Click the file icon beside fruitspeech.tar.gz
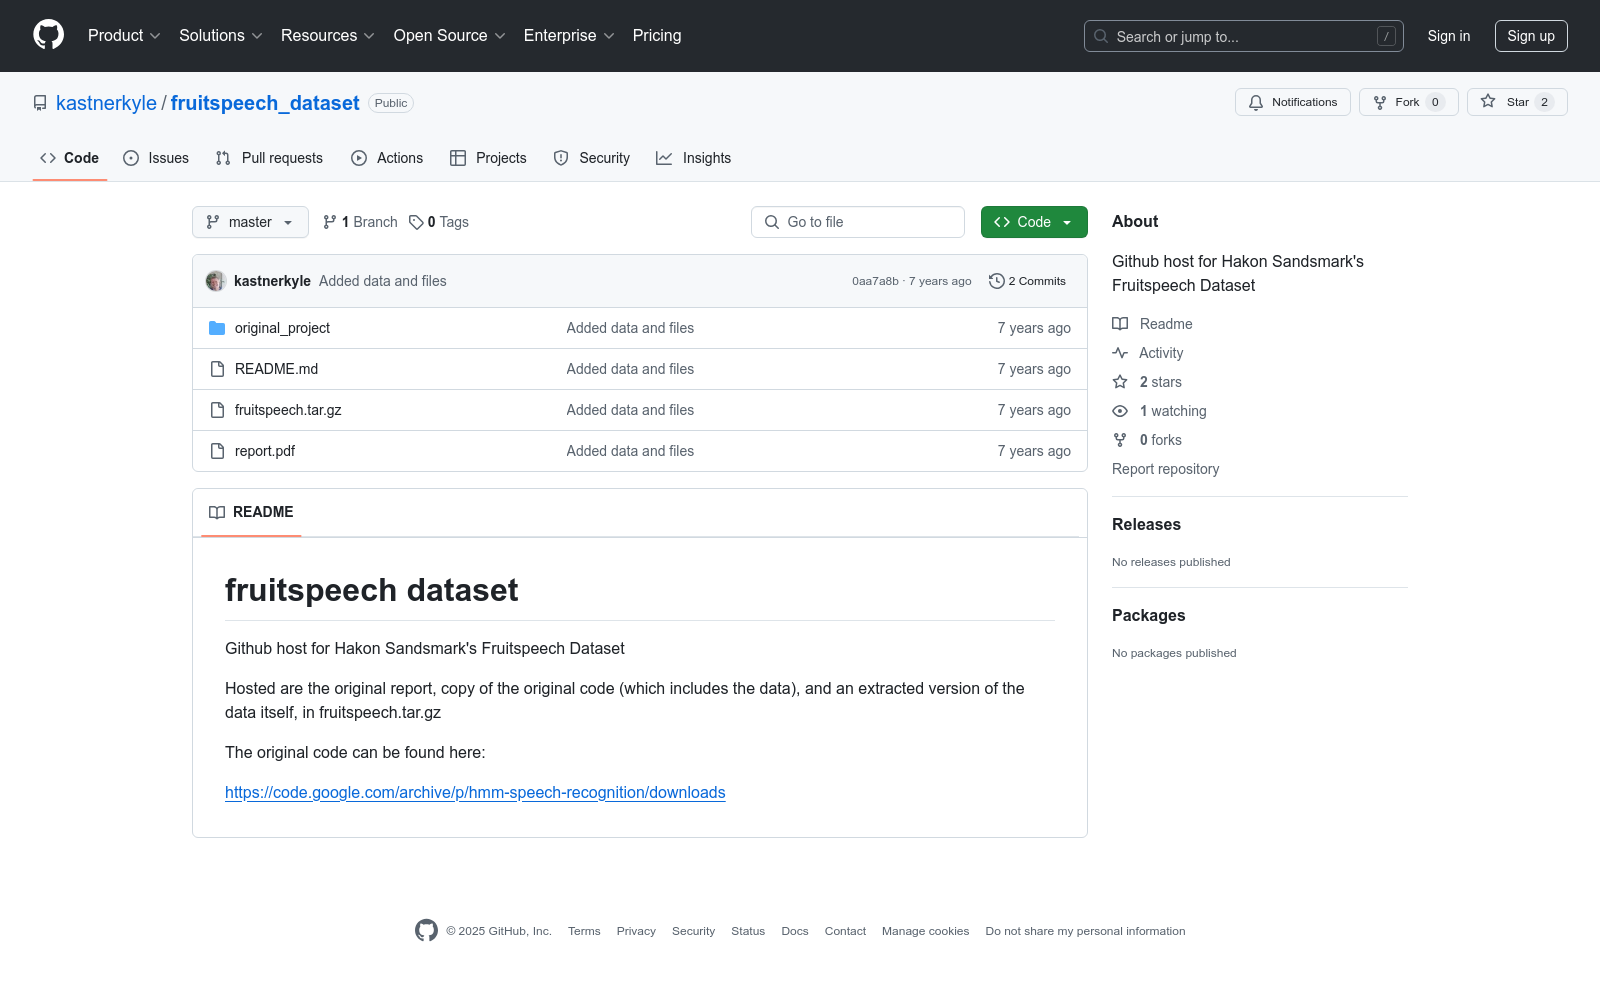 pyautogui.click(x=217, y=410)
